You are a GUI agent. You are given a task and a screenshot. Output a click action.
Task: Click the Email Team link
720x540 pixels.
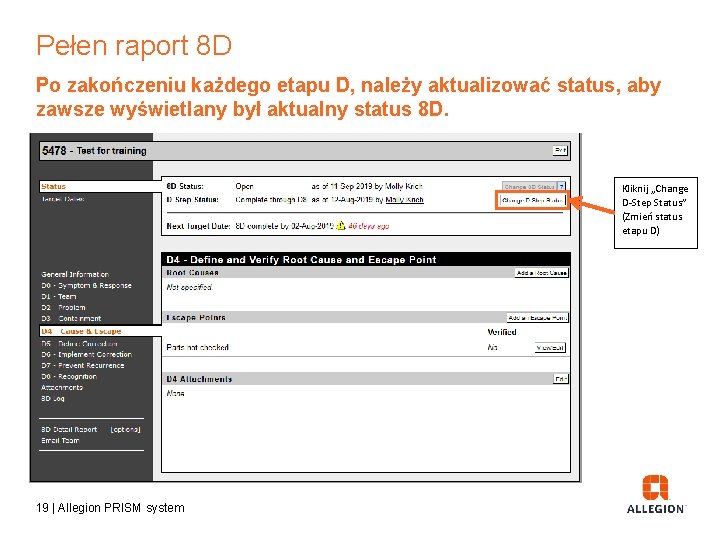(60, 440)
